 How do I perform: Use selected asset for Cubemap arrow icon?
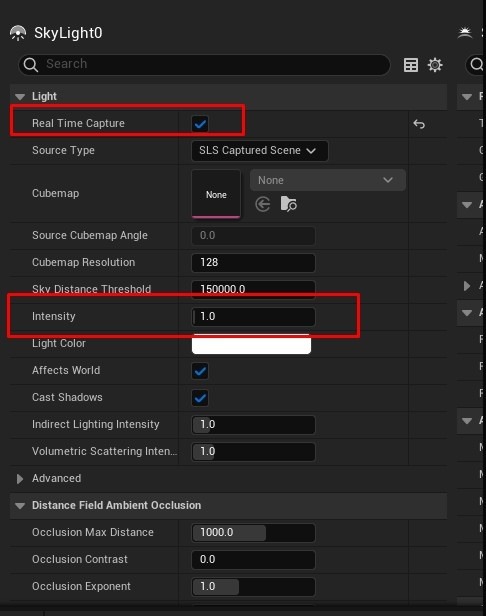263,204
